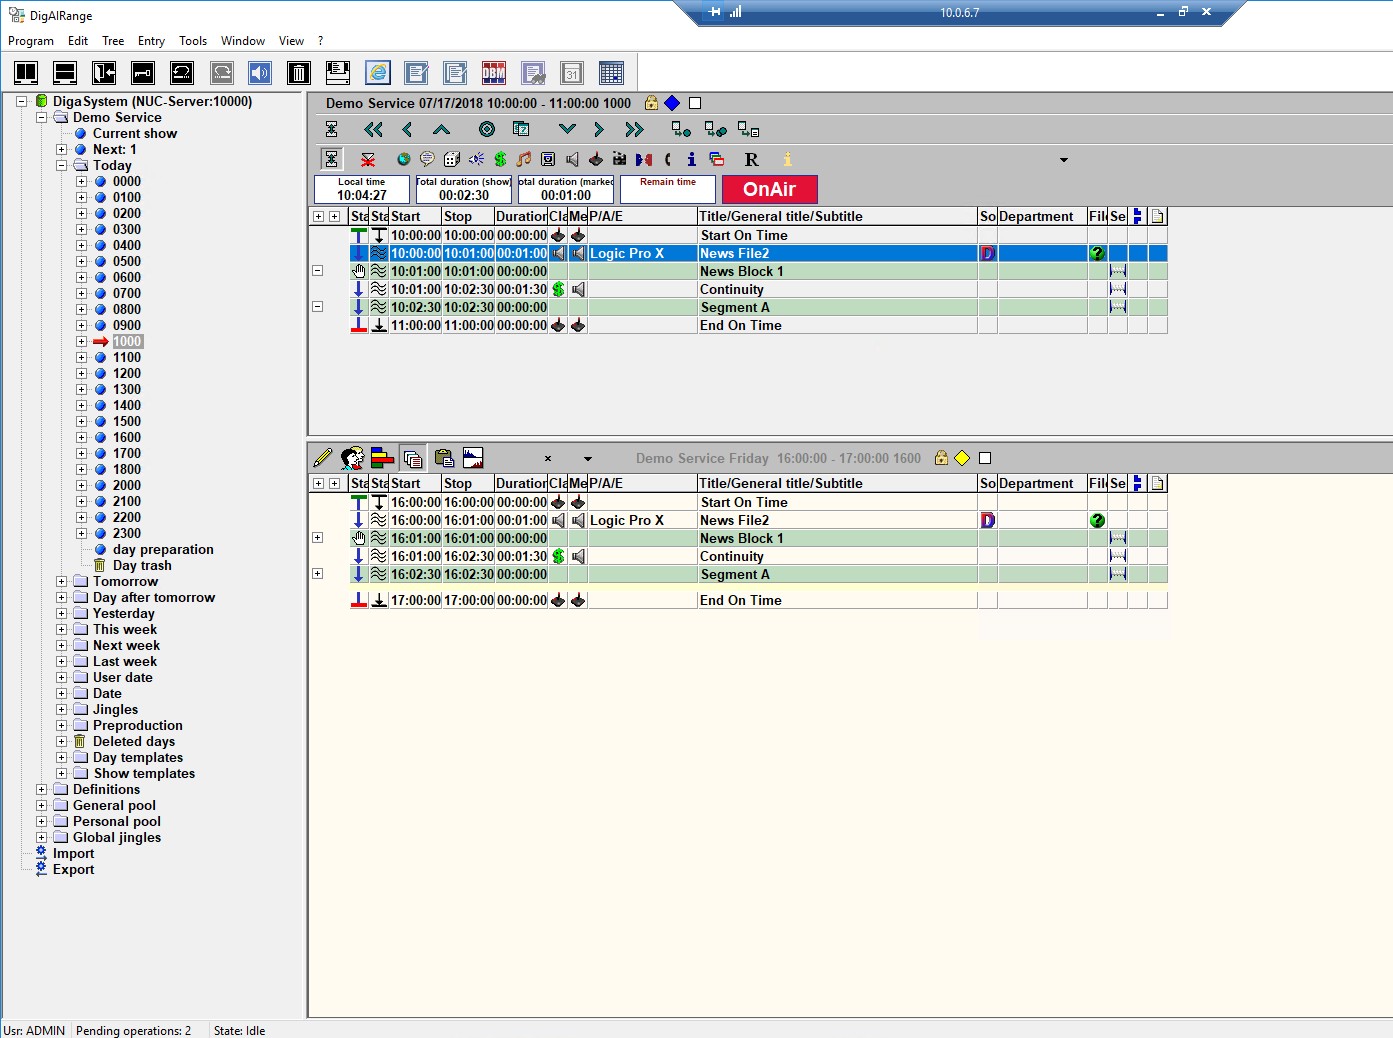Click the speaker audio icon in main toolbar
Screen dimensions: 1393x1038
(260, 73)
